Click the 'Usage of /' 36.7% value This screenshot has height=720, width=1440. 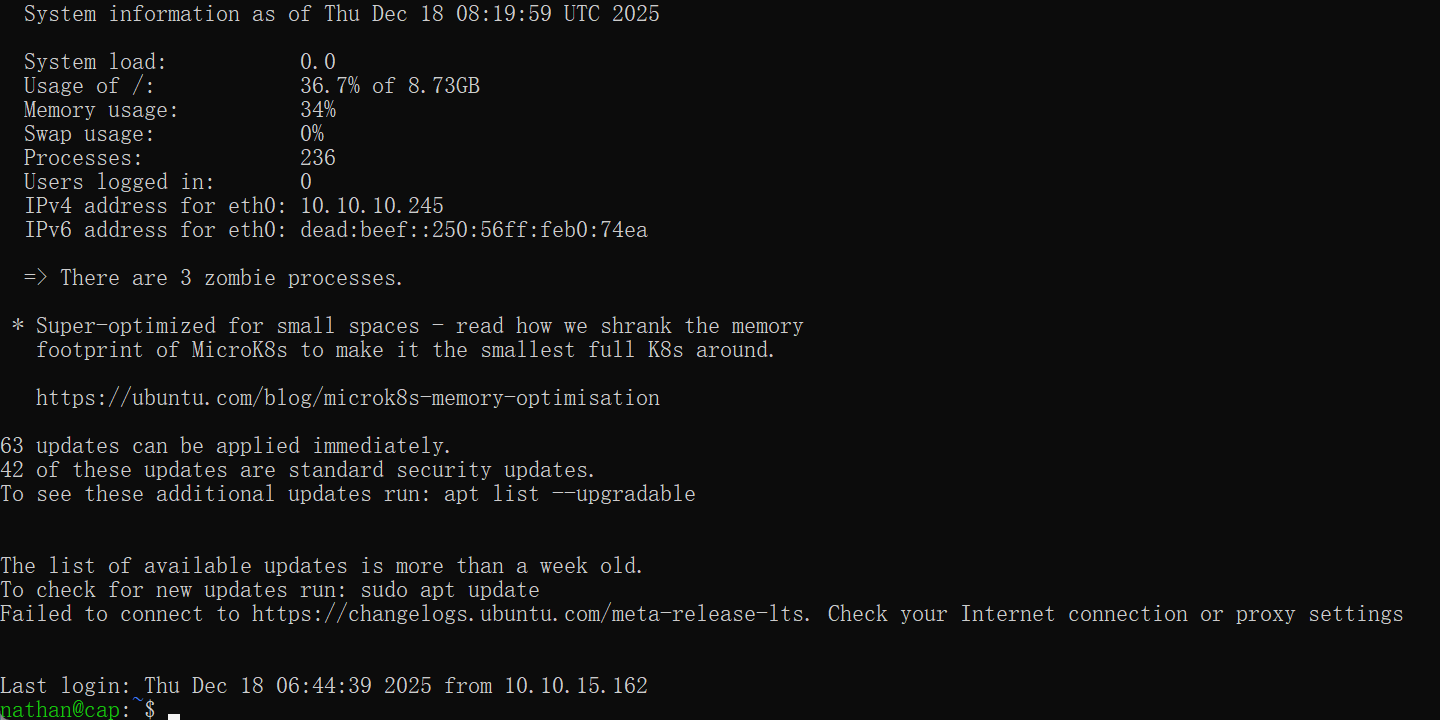point(329,86)
